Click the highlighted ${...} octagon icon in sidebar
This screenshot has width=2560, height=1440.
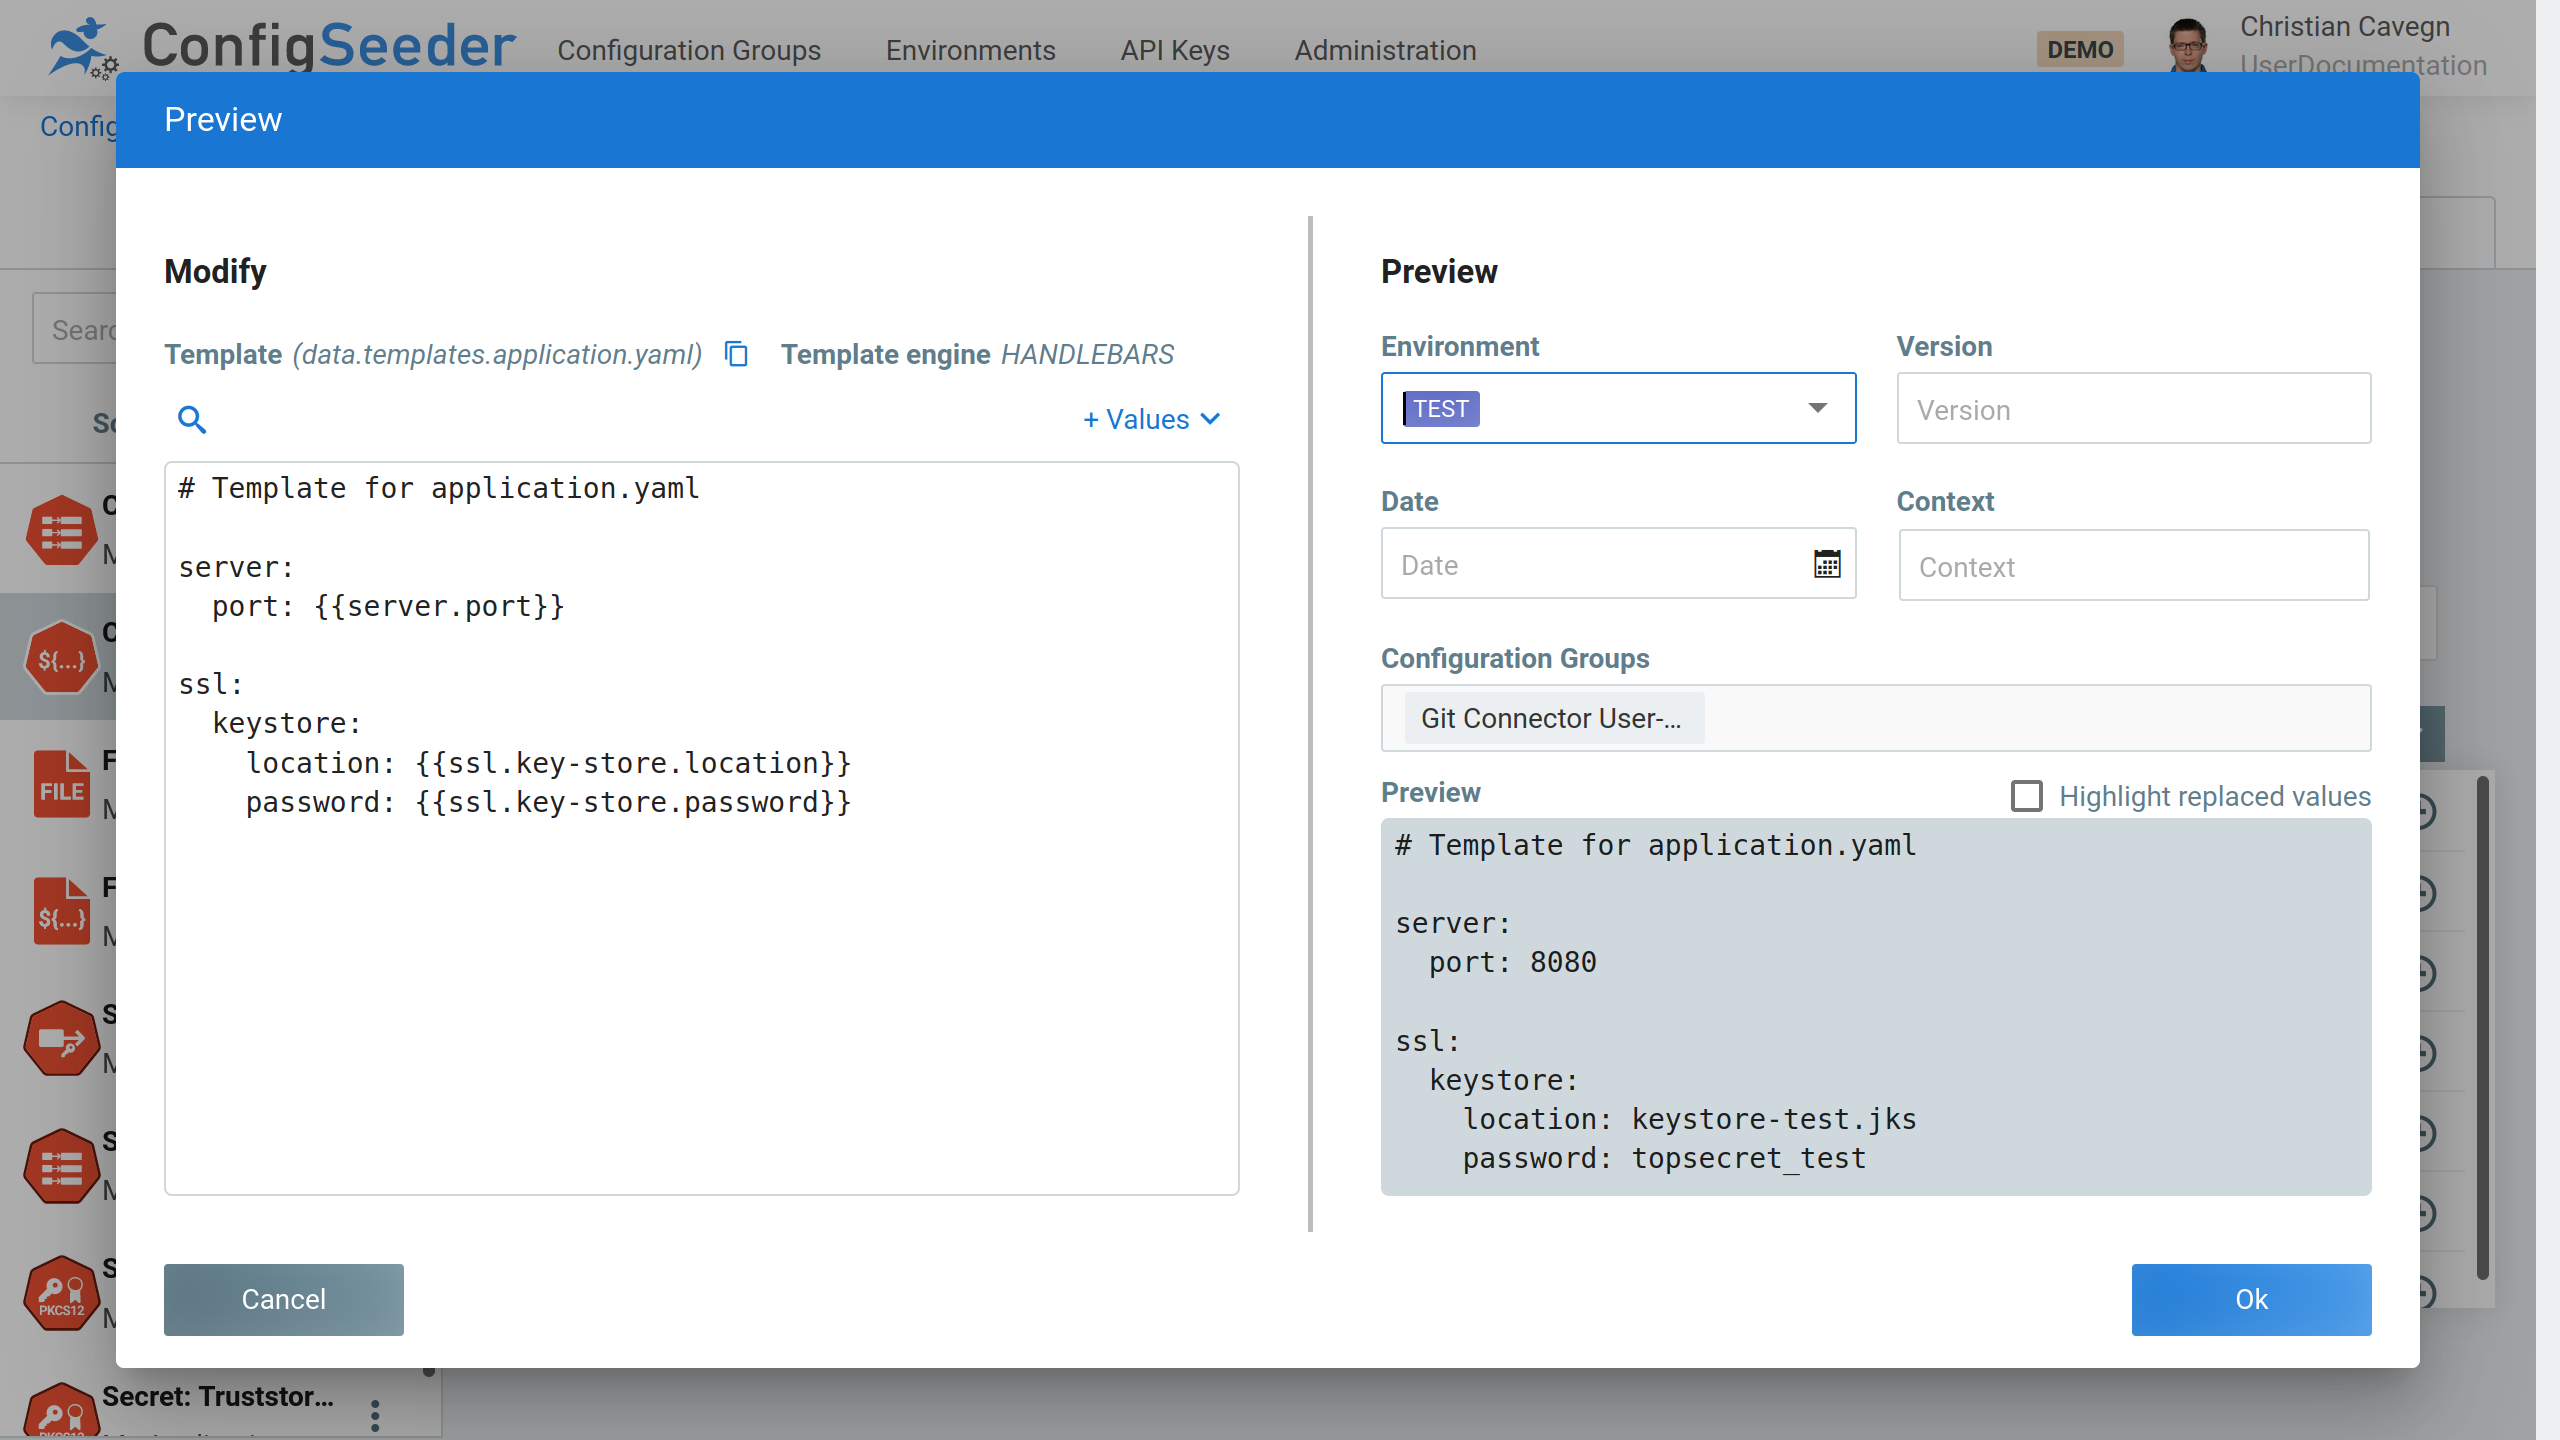point(61,657)
